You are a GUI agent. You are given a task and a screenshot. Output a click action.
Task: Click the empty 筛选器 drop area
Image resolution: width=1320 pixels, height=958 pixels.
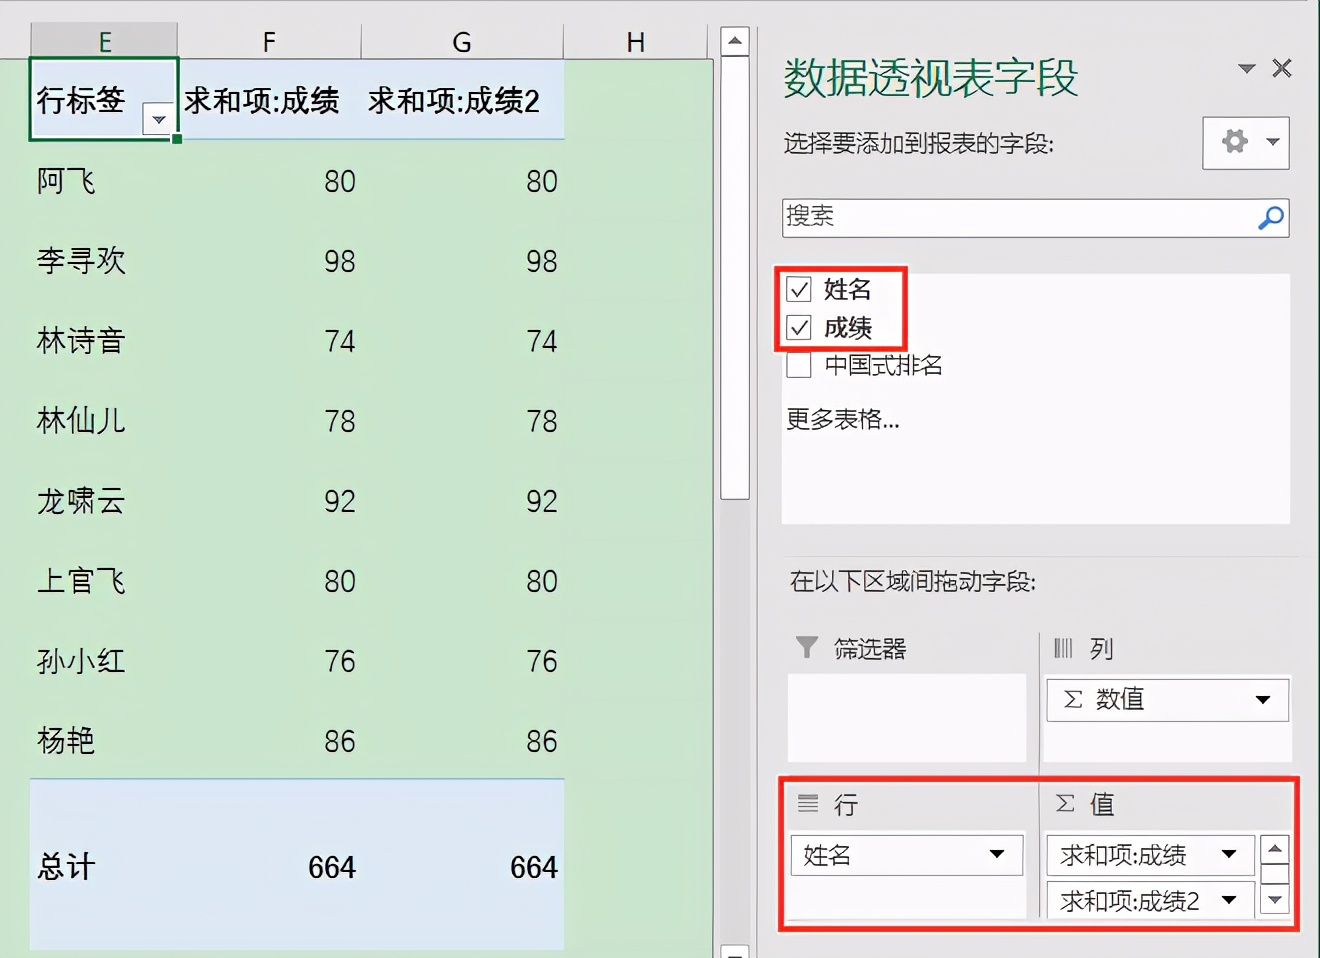click(x=907, y=718)
